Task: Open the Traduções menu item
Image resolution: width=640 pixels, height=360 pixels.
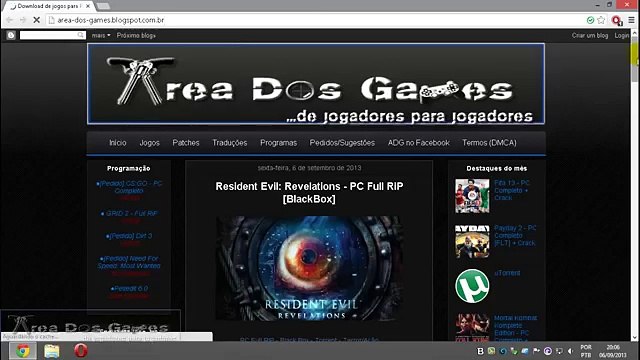Action: pos(229,143)
